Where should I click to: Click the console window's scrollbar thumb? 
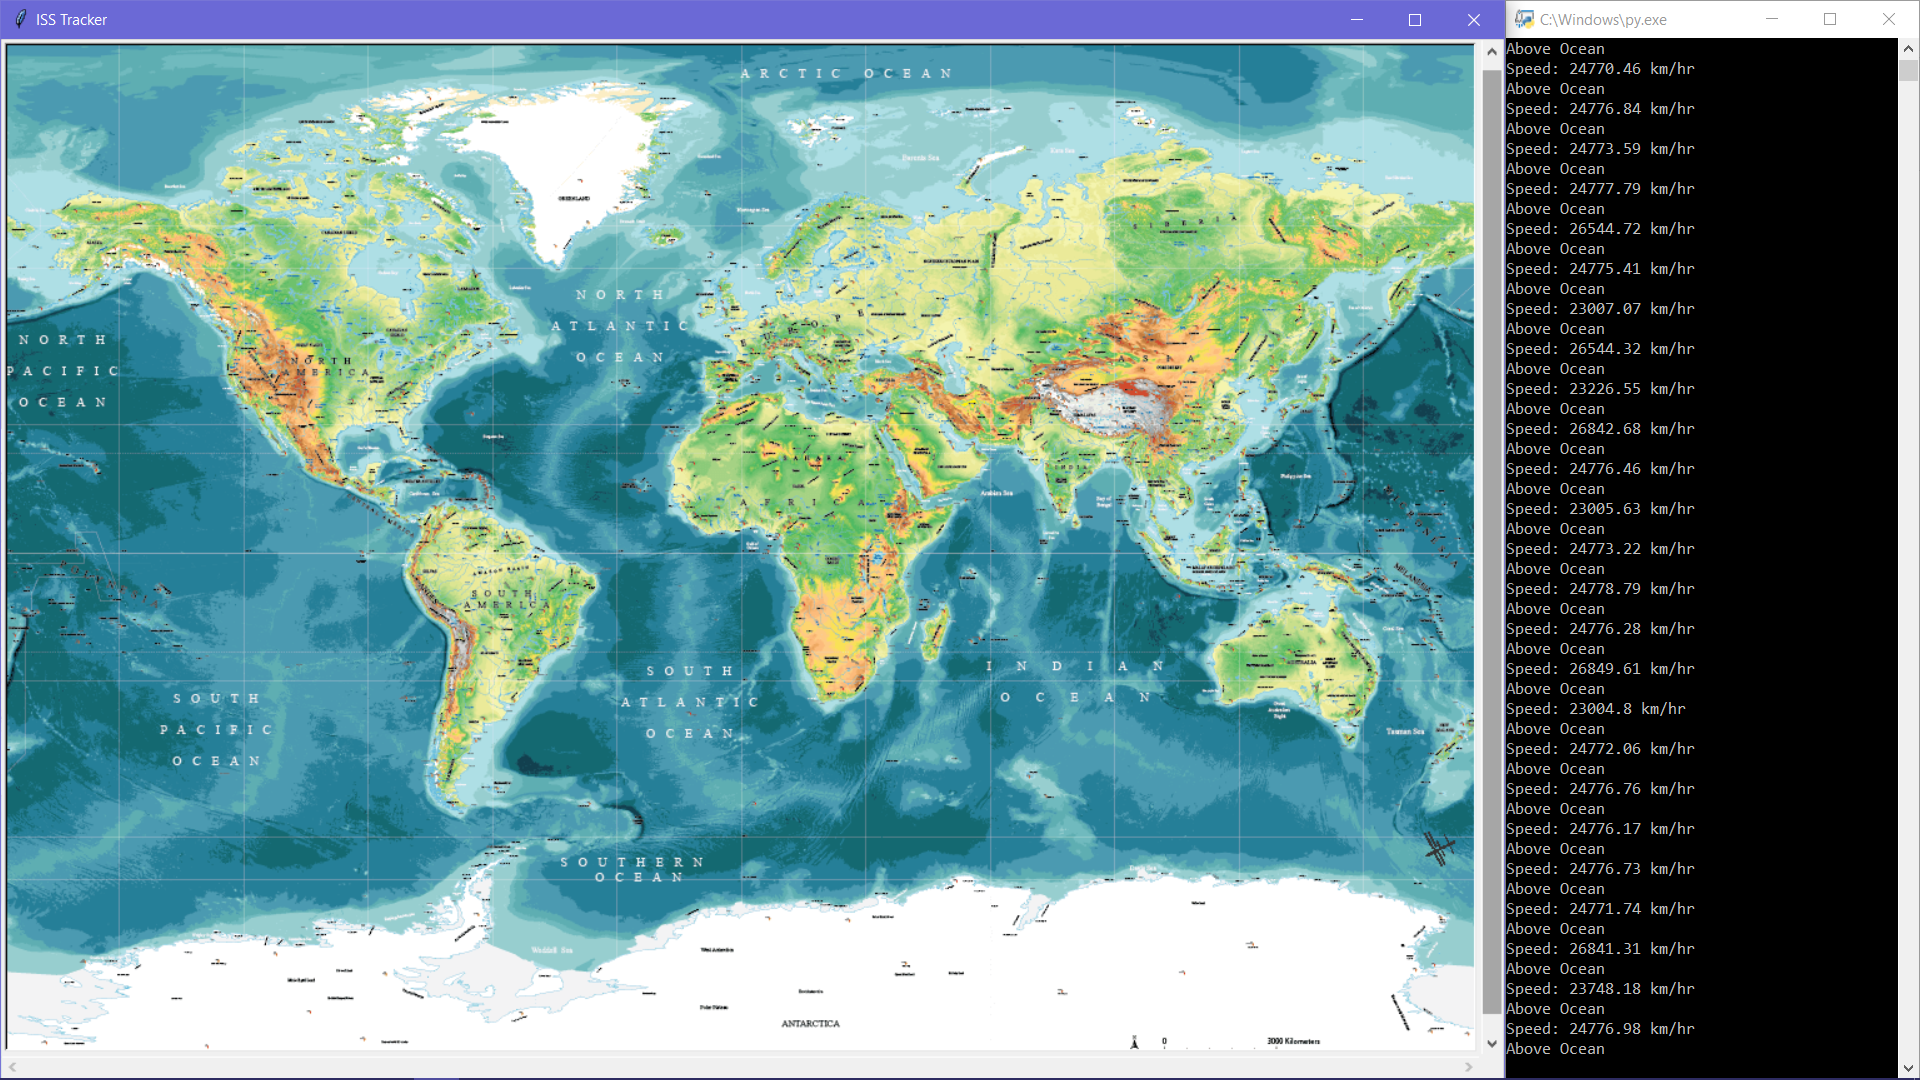(1908, 70)
